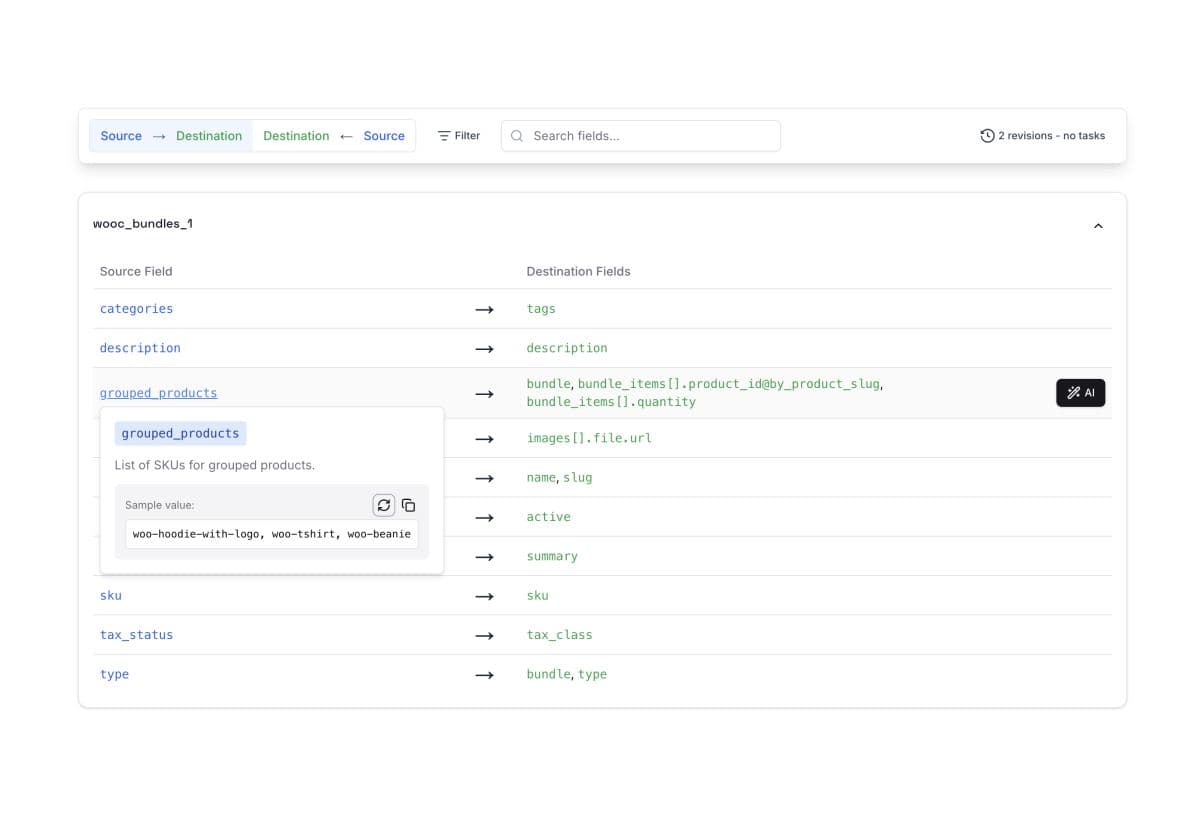Screen dimensions: 1200x840
Task: Click the AI mapping button for grouped_products
Action: 1081,392
